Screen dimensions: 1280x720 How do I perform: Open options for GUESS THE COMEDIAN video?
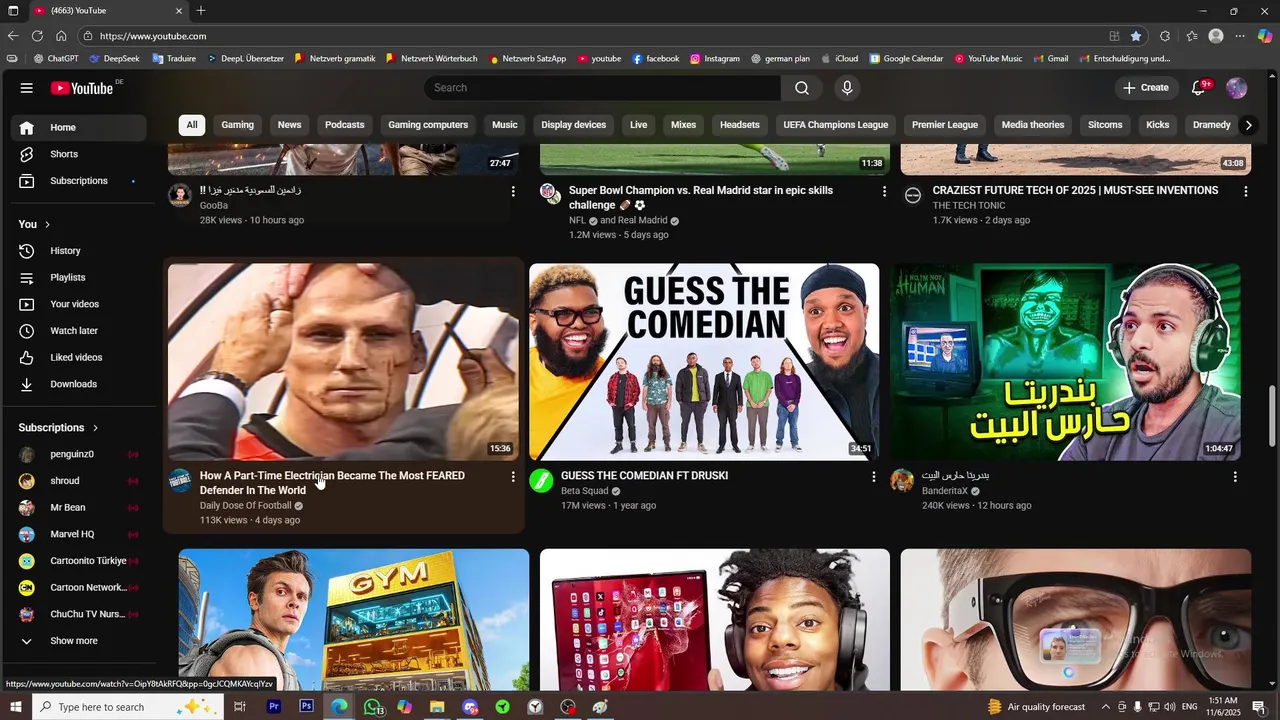[x=873, y=477]
